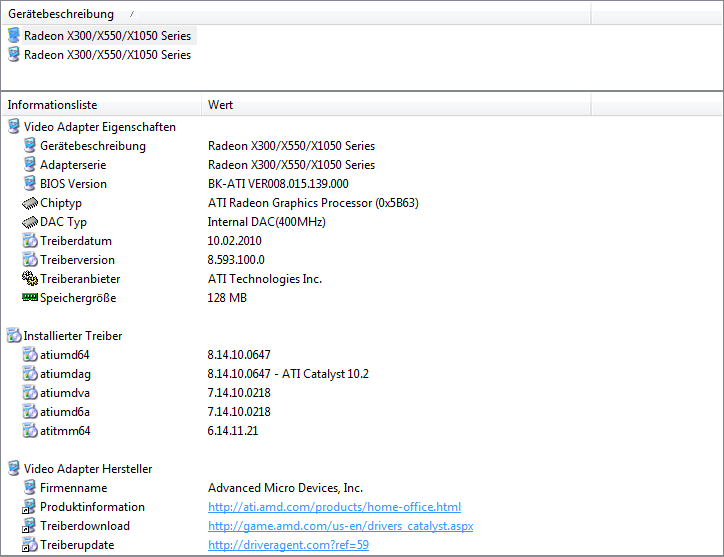
Task: Select the Treiberdownload label
Action: click(85, 526)
